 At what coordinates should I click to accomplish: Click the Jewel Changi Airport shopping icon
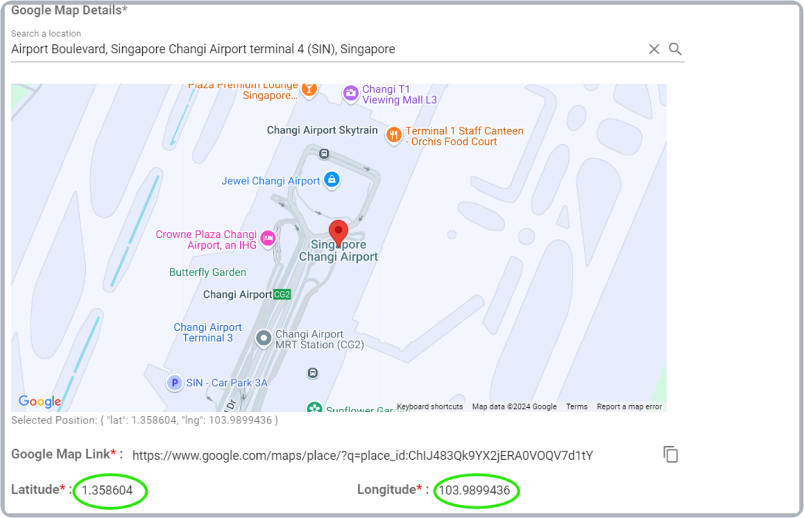point(332,180)
